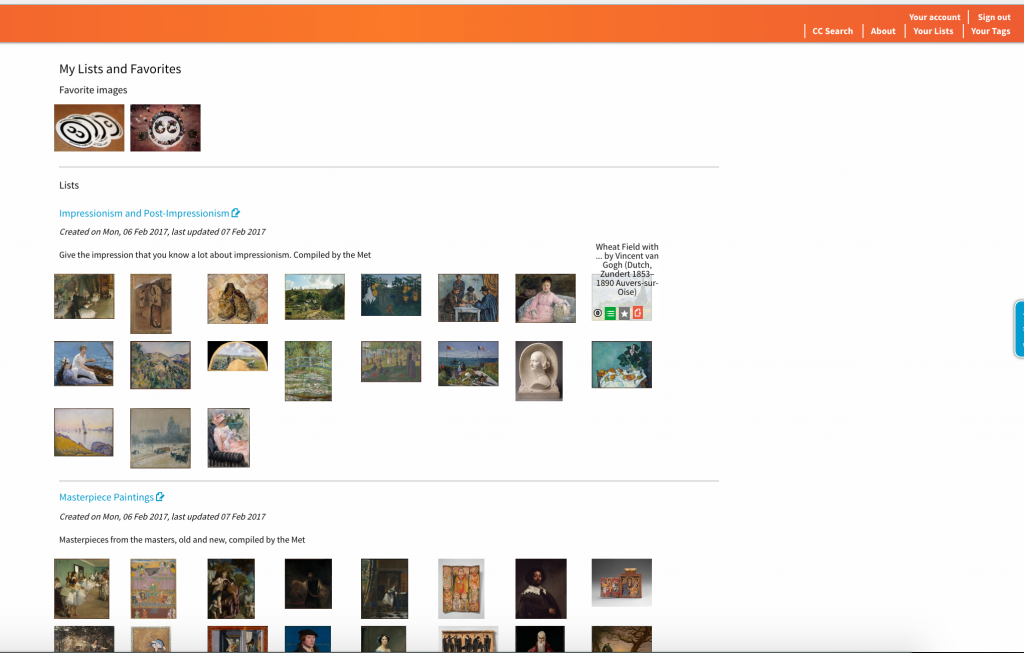
Task: Open CC Search
Action: (x=832, y=30)
